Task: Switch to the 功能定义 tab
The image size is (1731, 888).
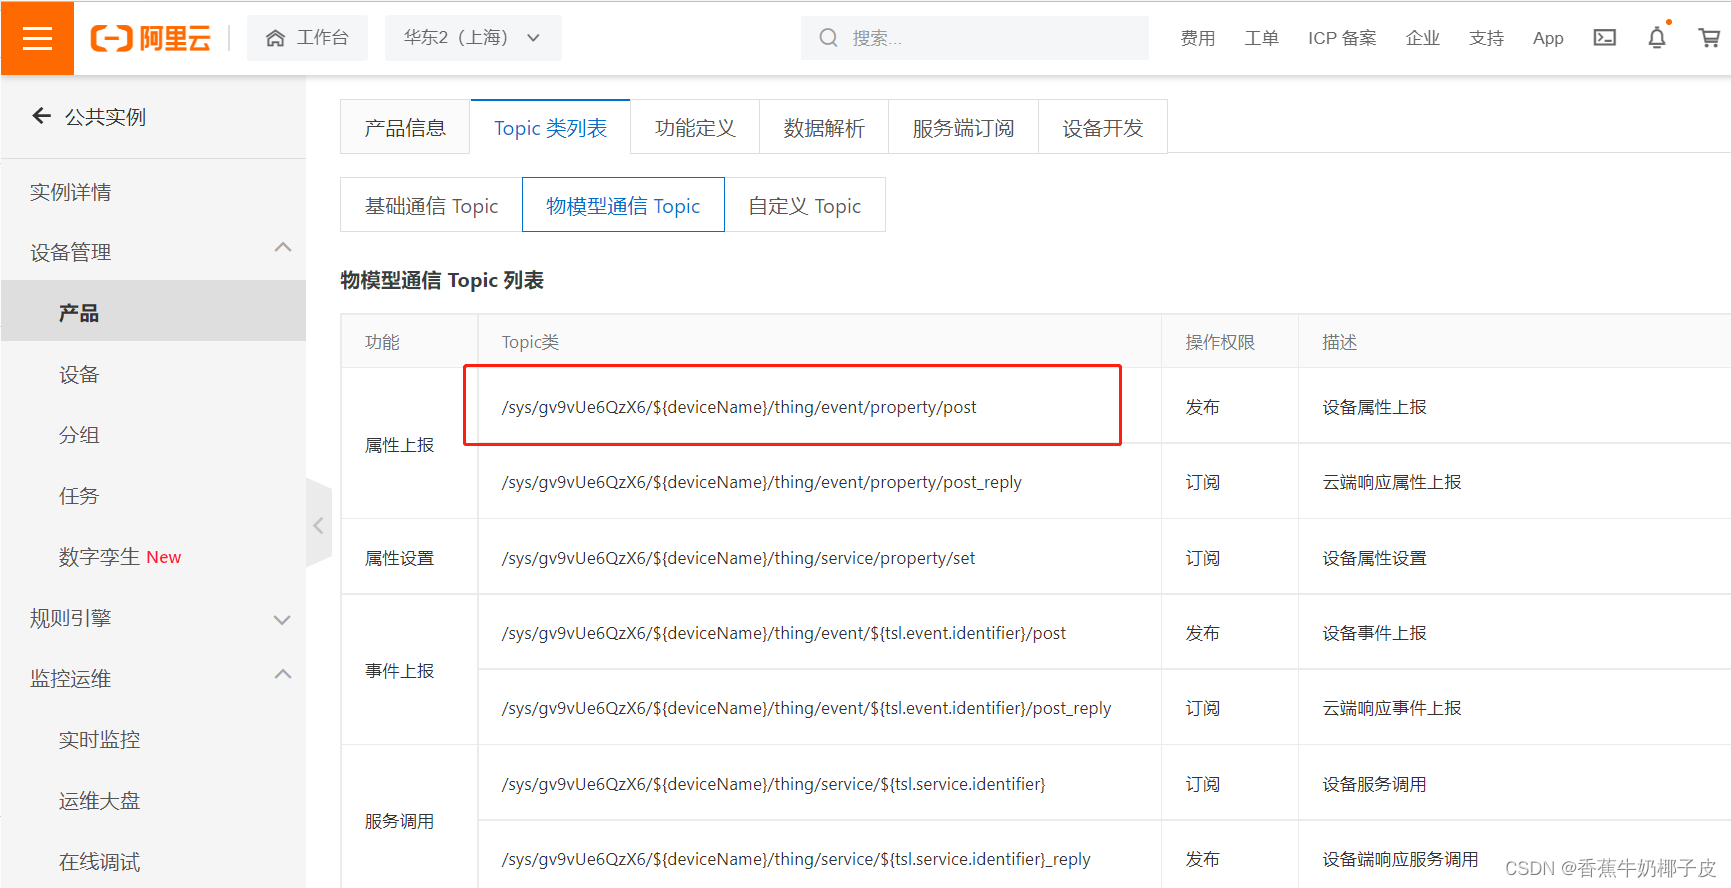Action: point(695,127)
